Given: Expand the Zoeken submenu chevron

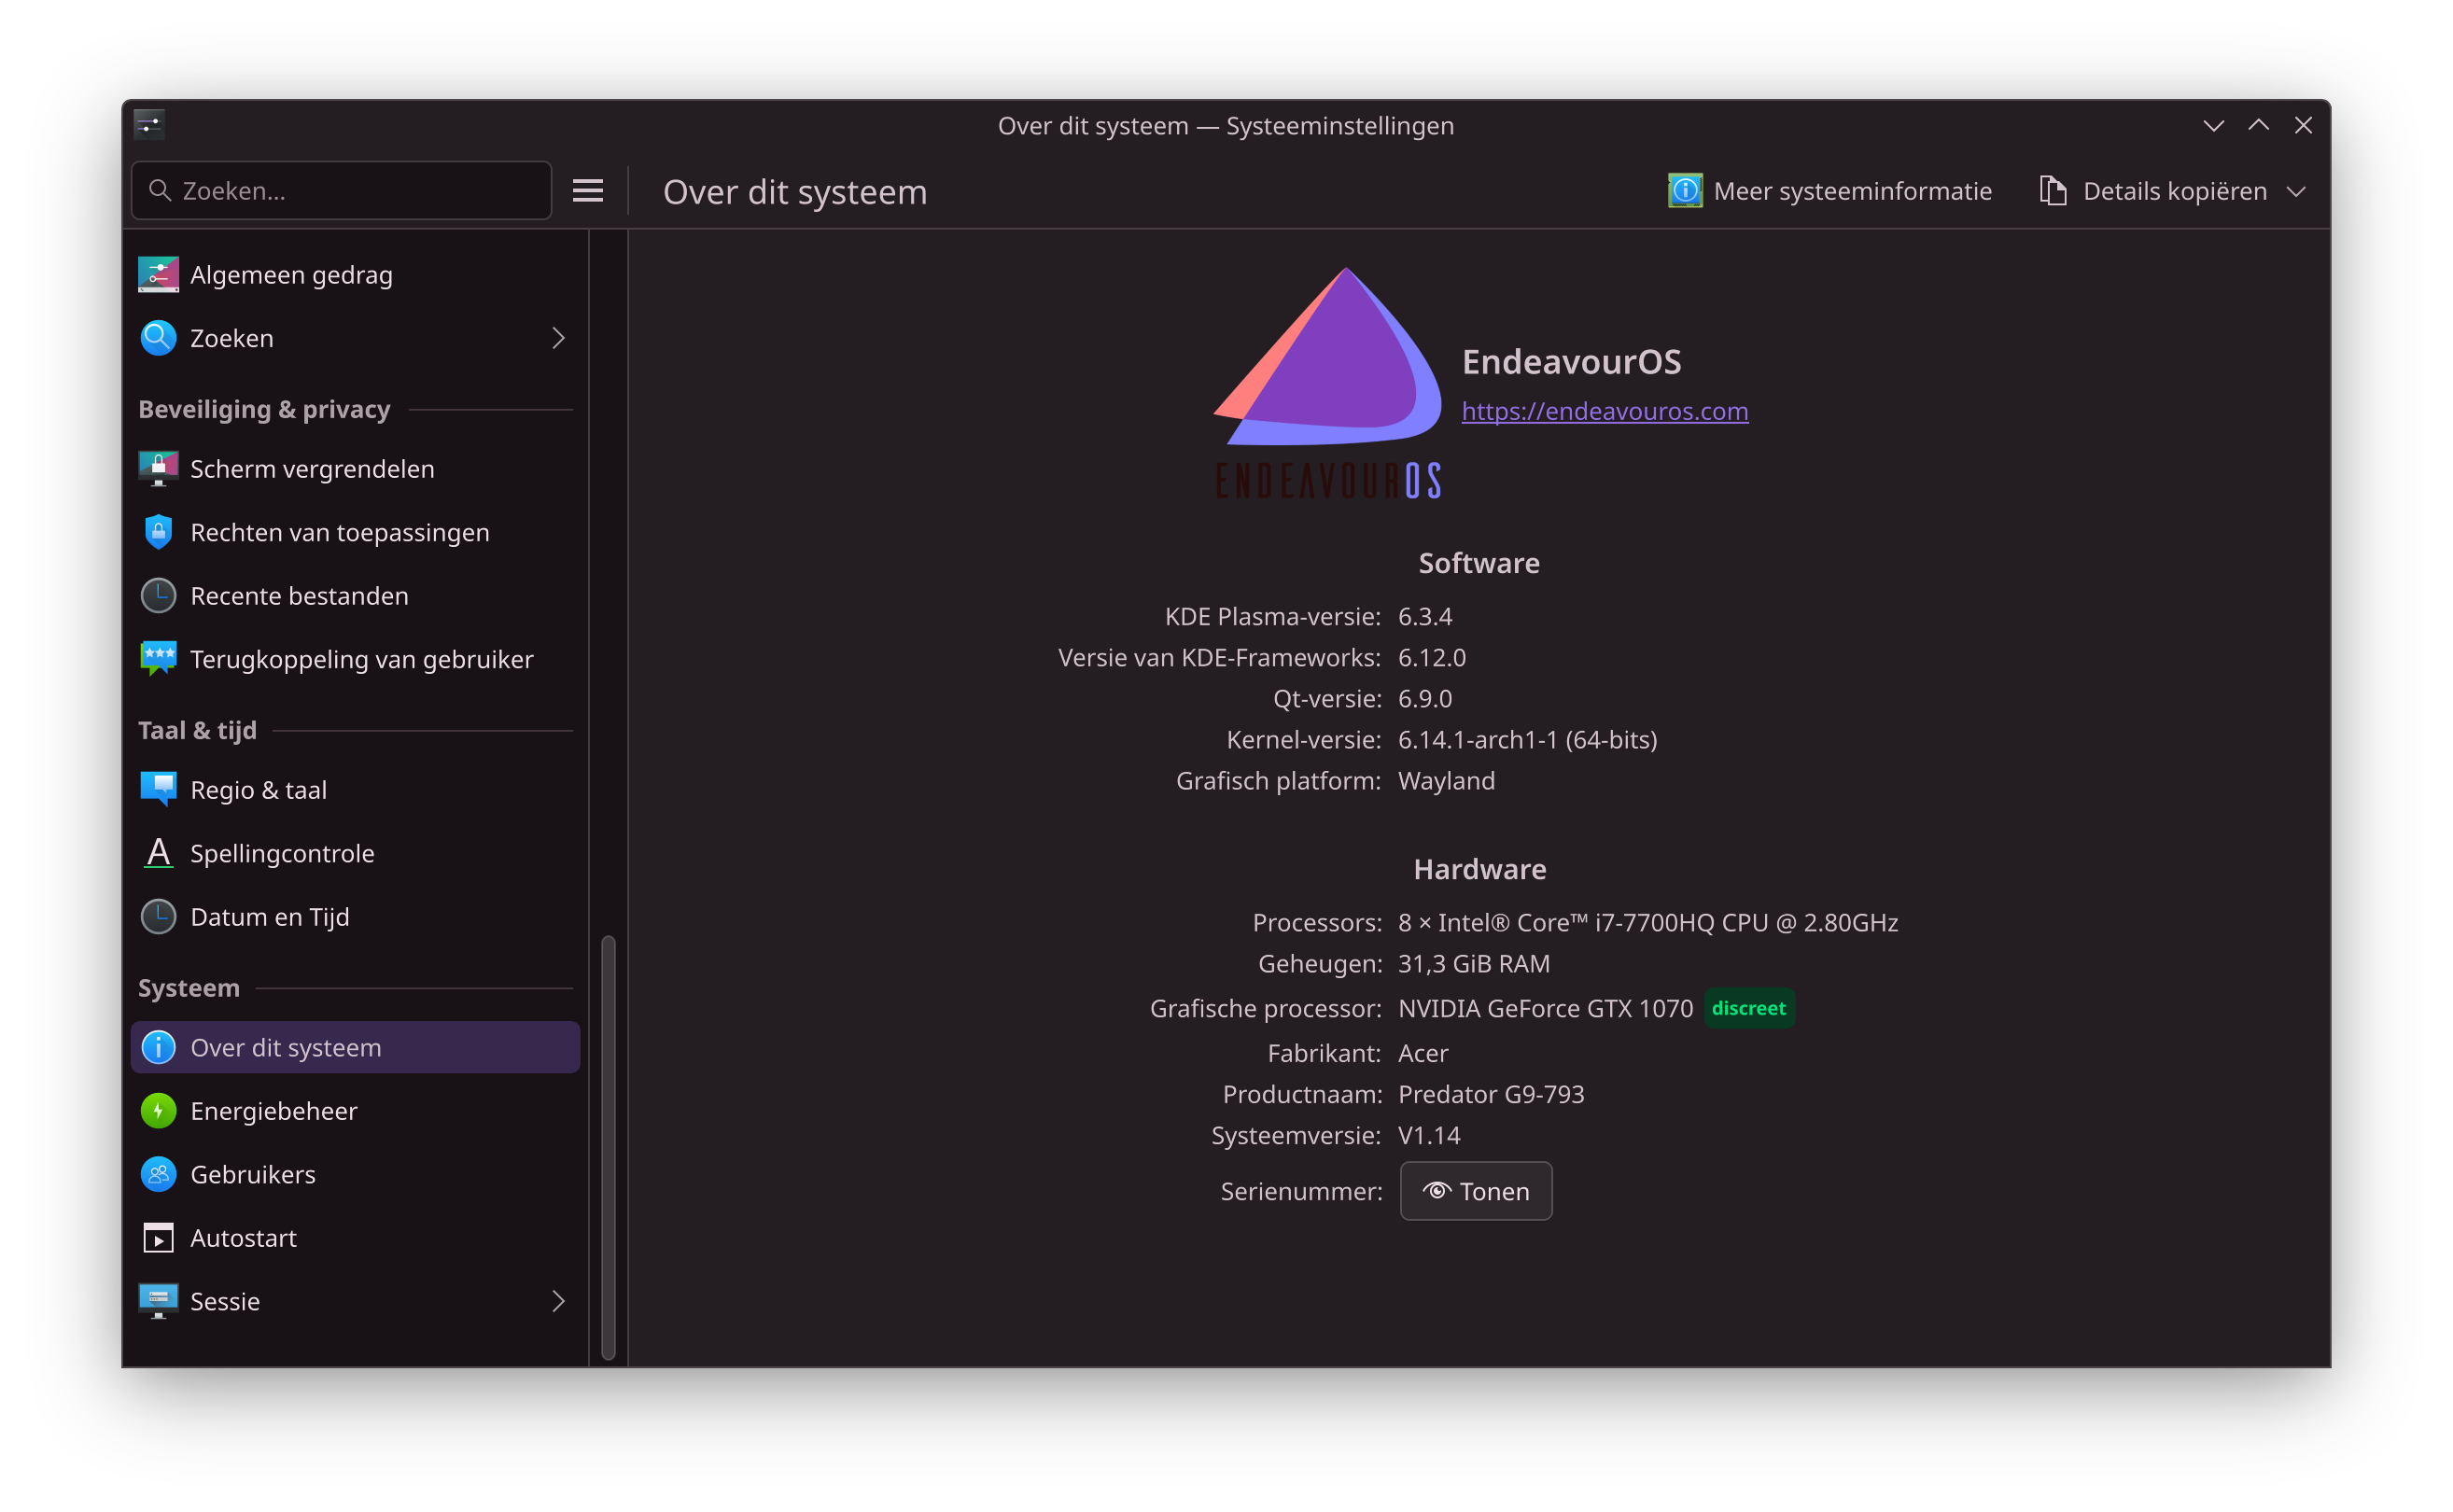Looking at the screenshot, I should (558, 338).
